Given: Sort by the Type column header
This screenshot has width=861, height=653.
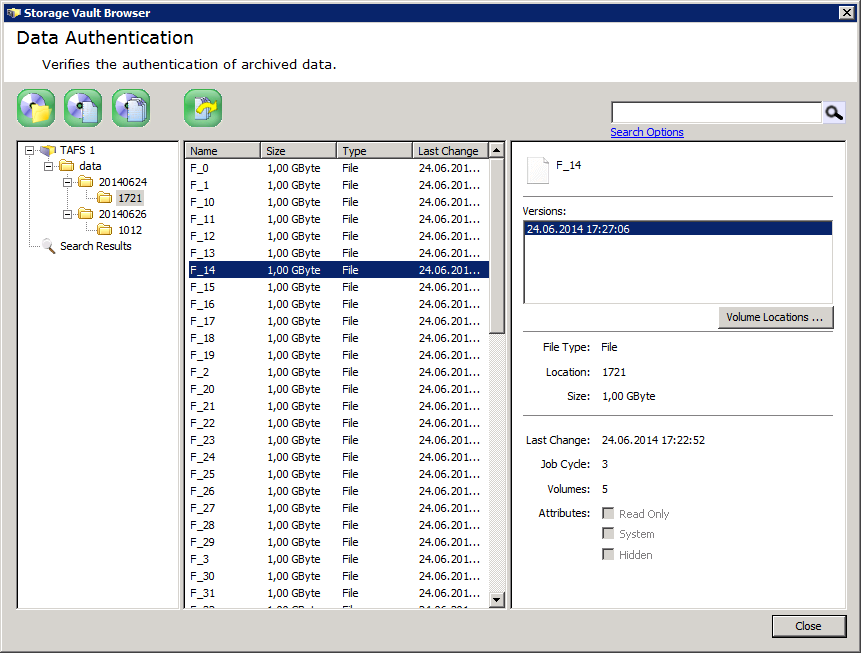Looking at the screenshot, I should point(374,150).
